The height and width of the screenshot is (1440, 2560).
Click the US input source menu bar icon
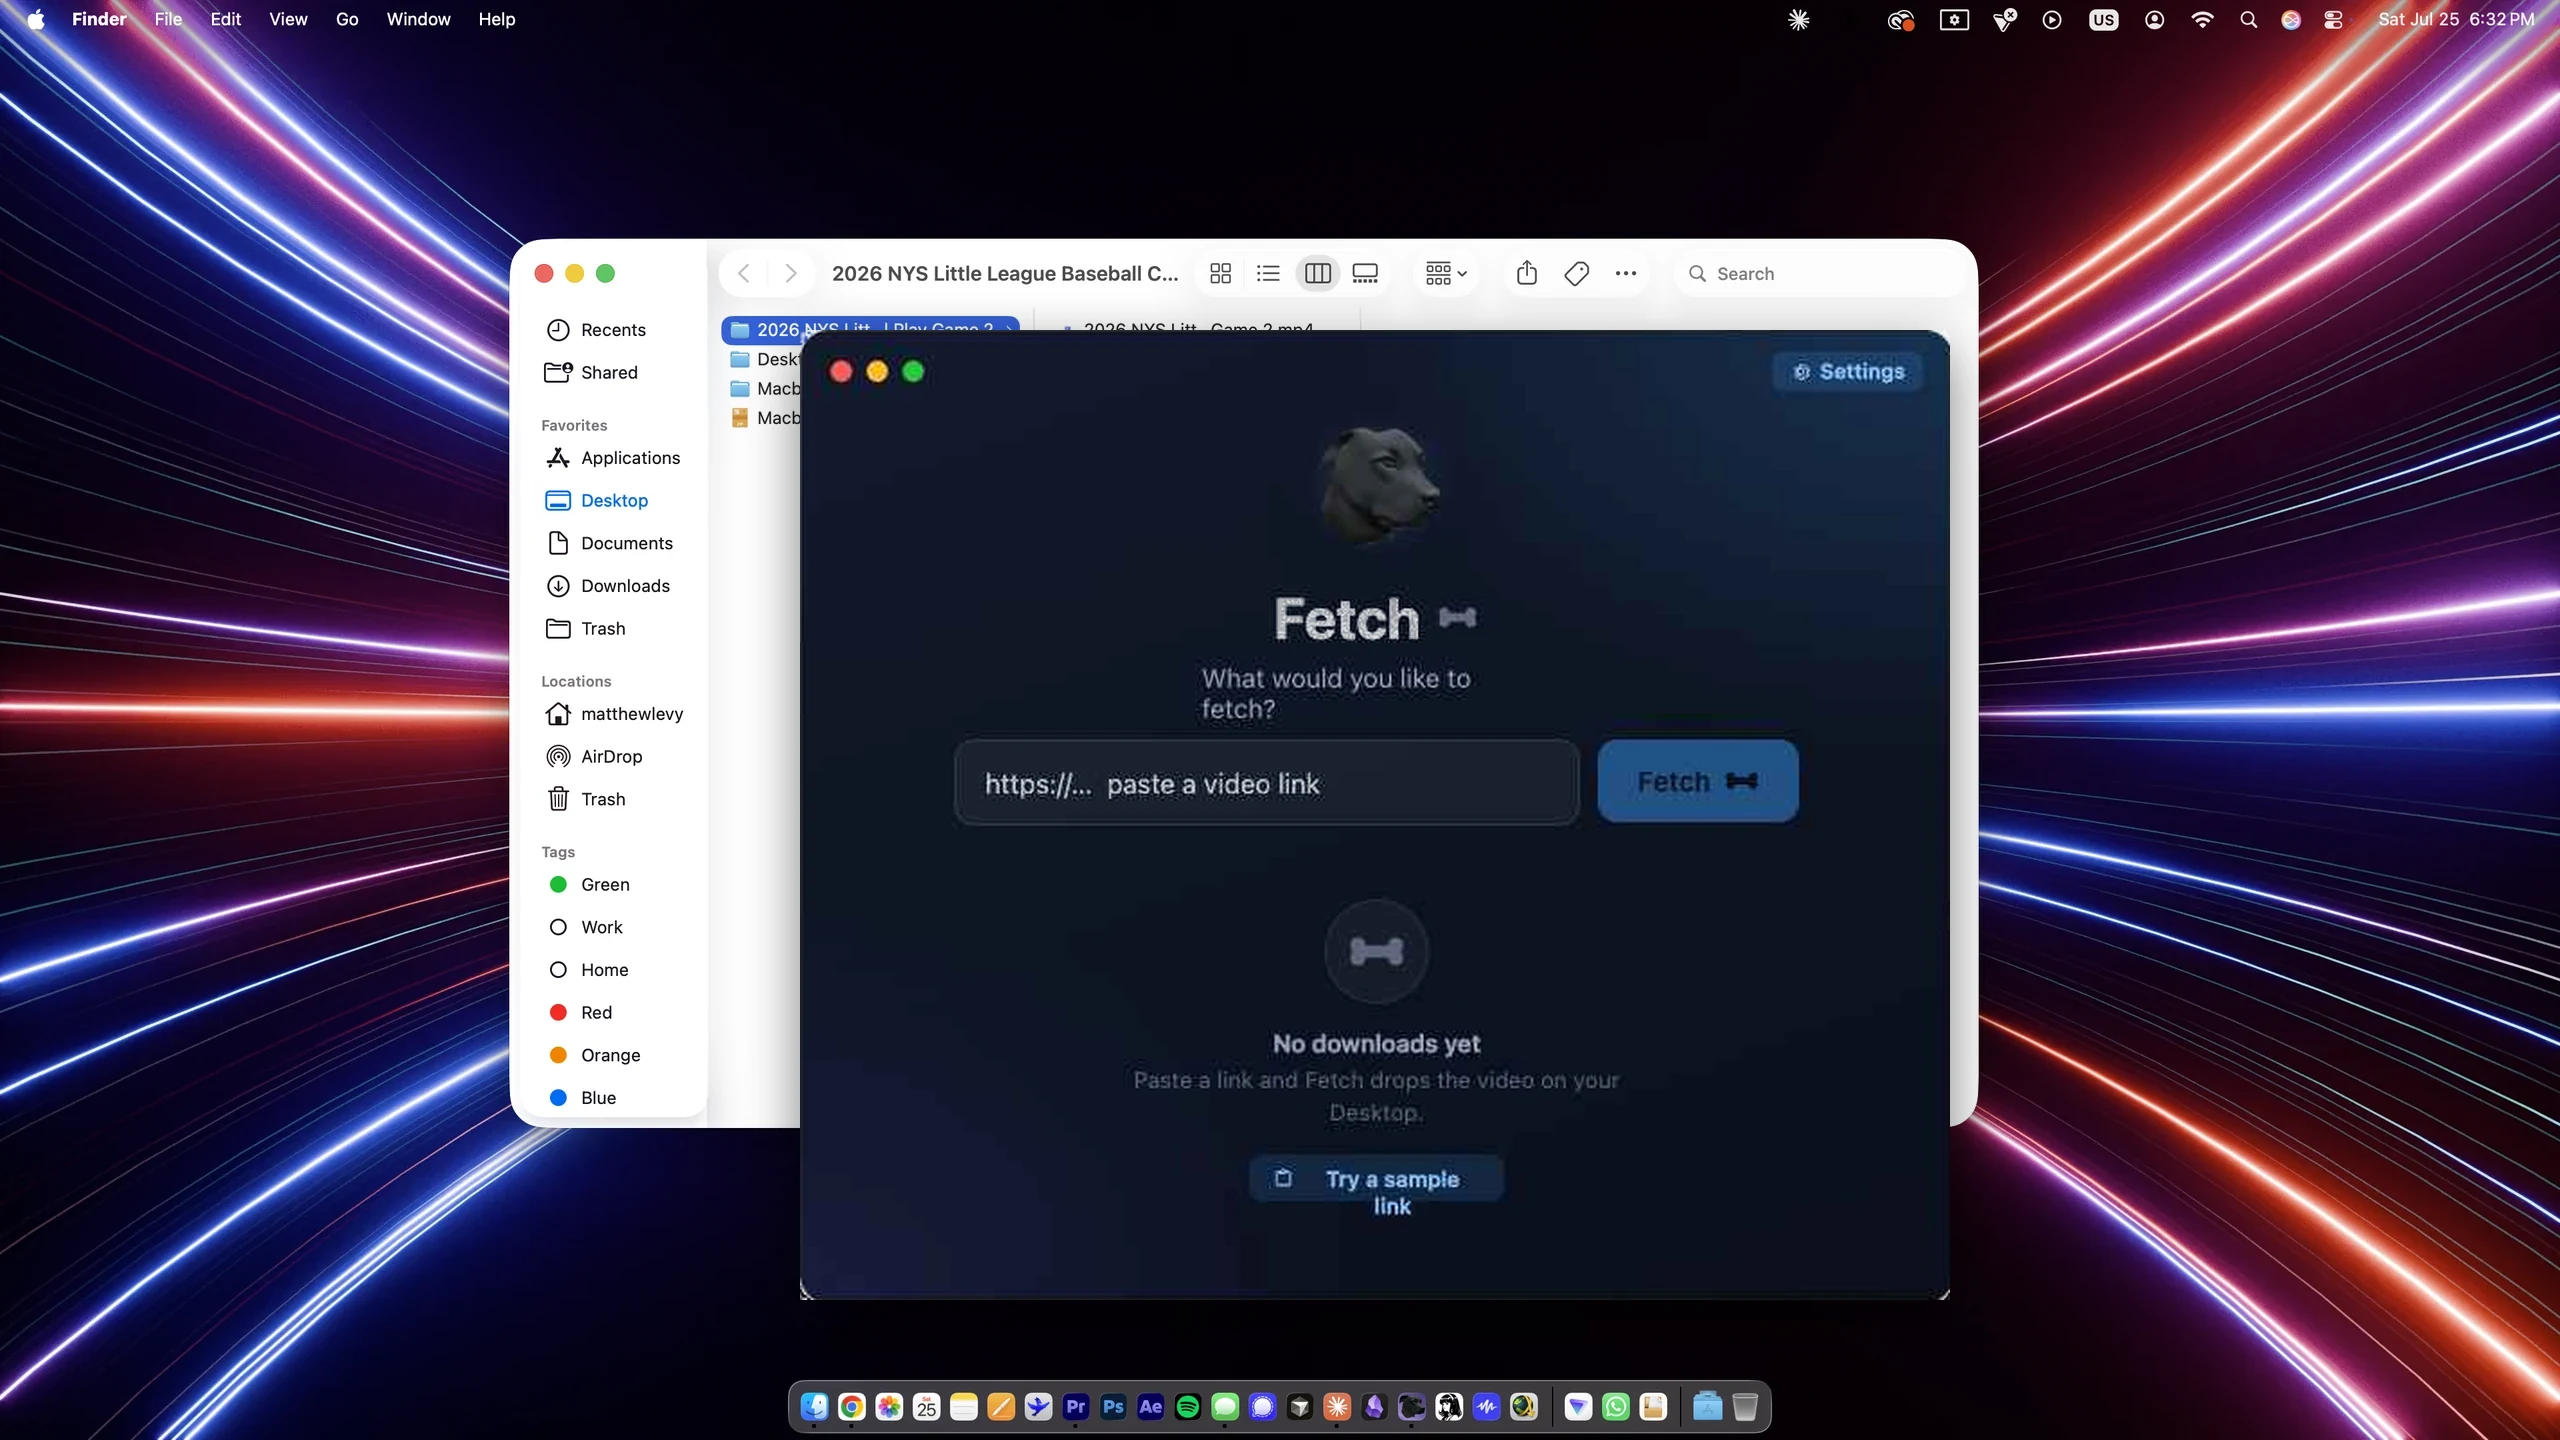pos(2103,19)
